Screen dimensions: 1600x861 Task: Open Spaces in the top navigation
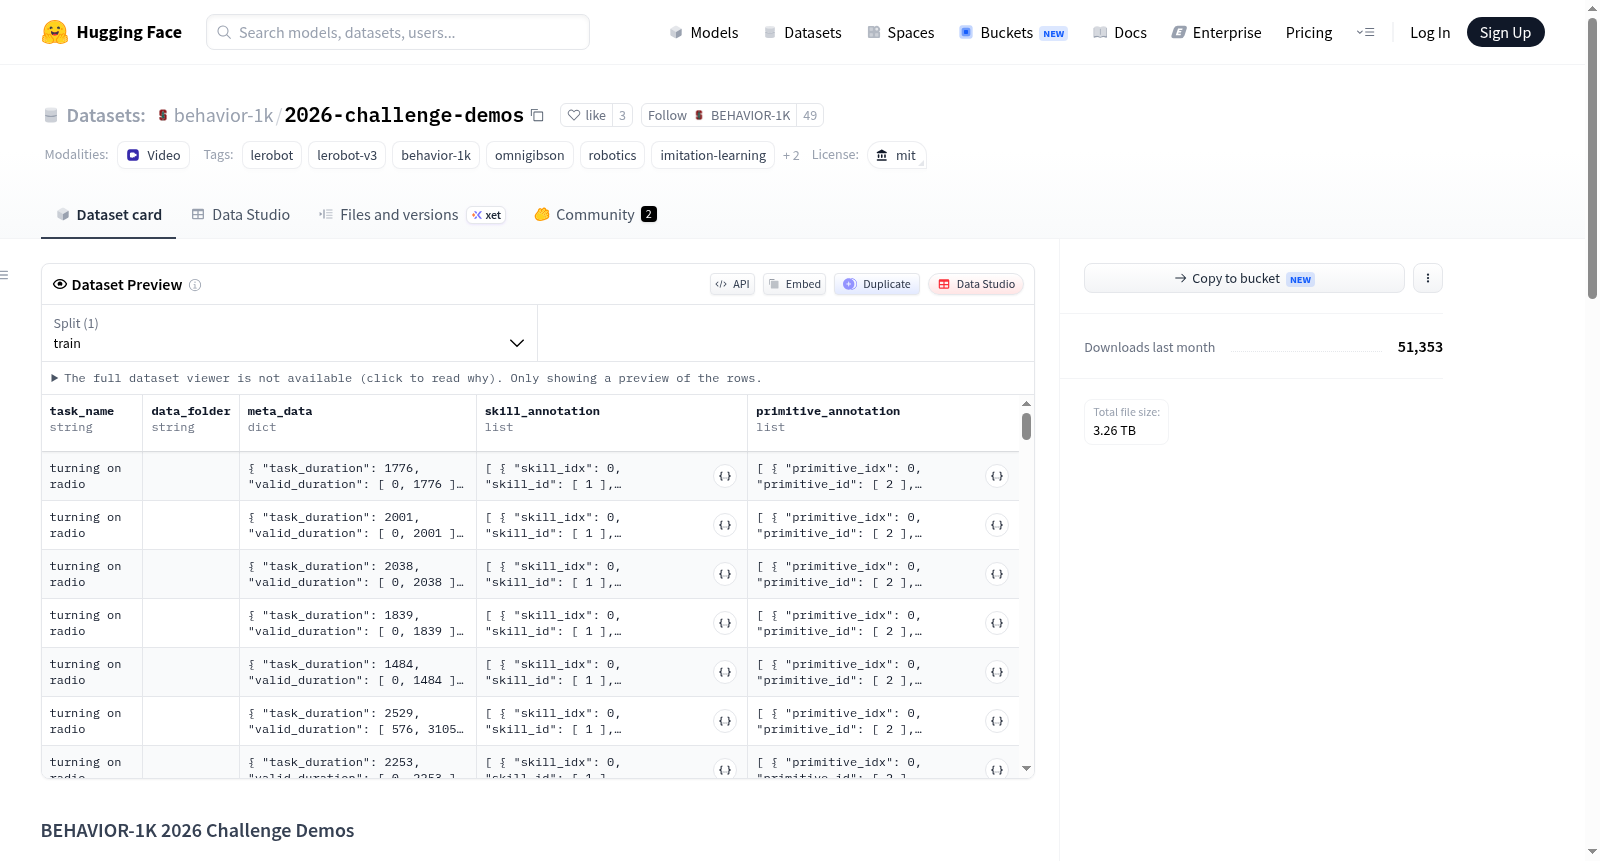click(x=901, y=32)
